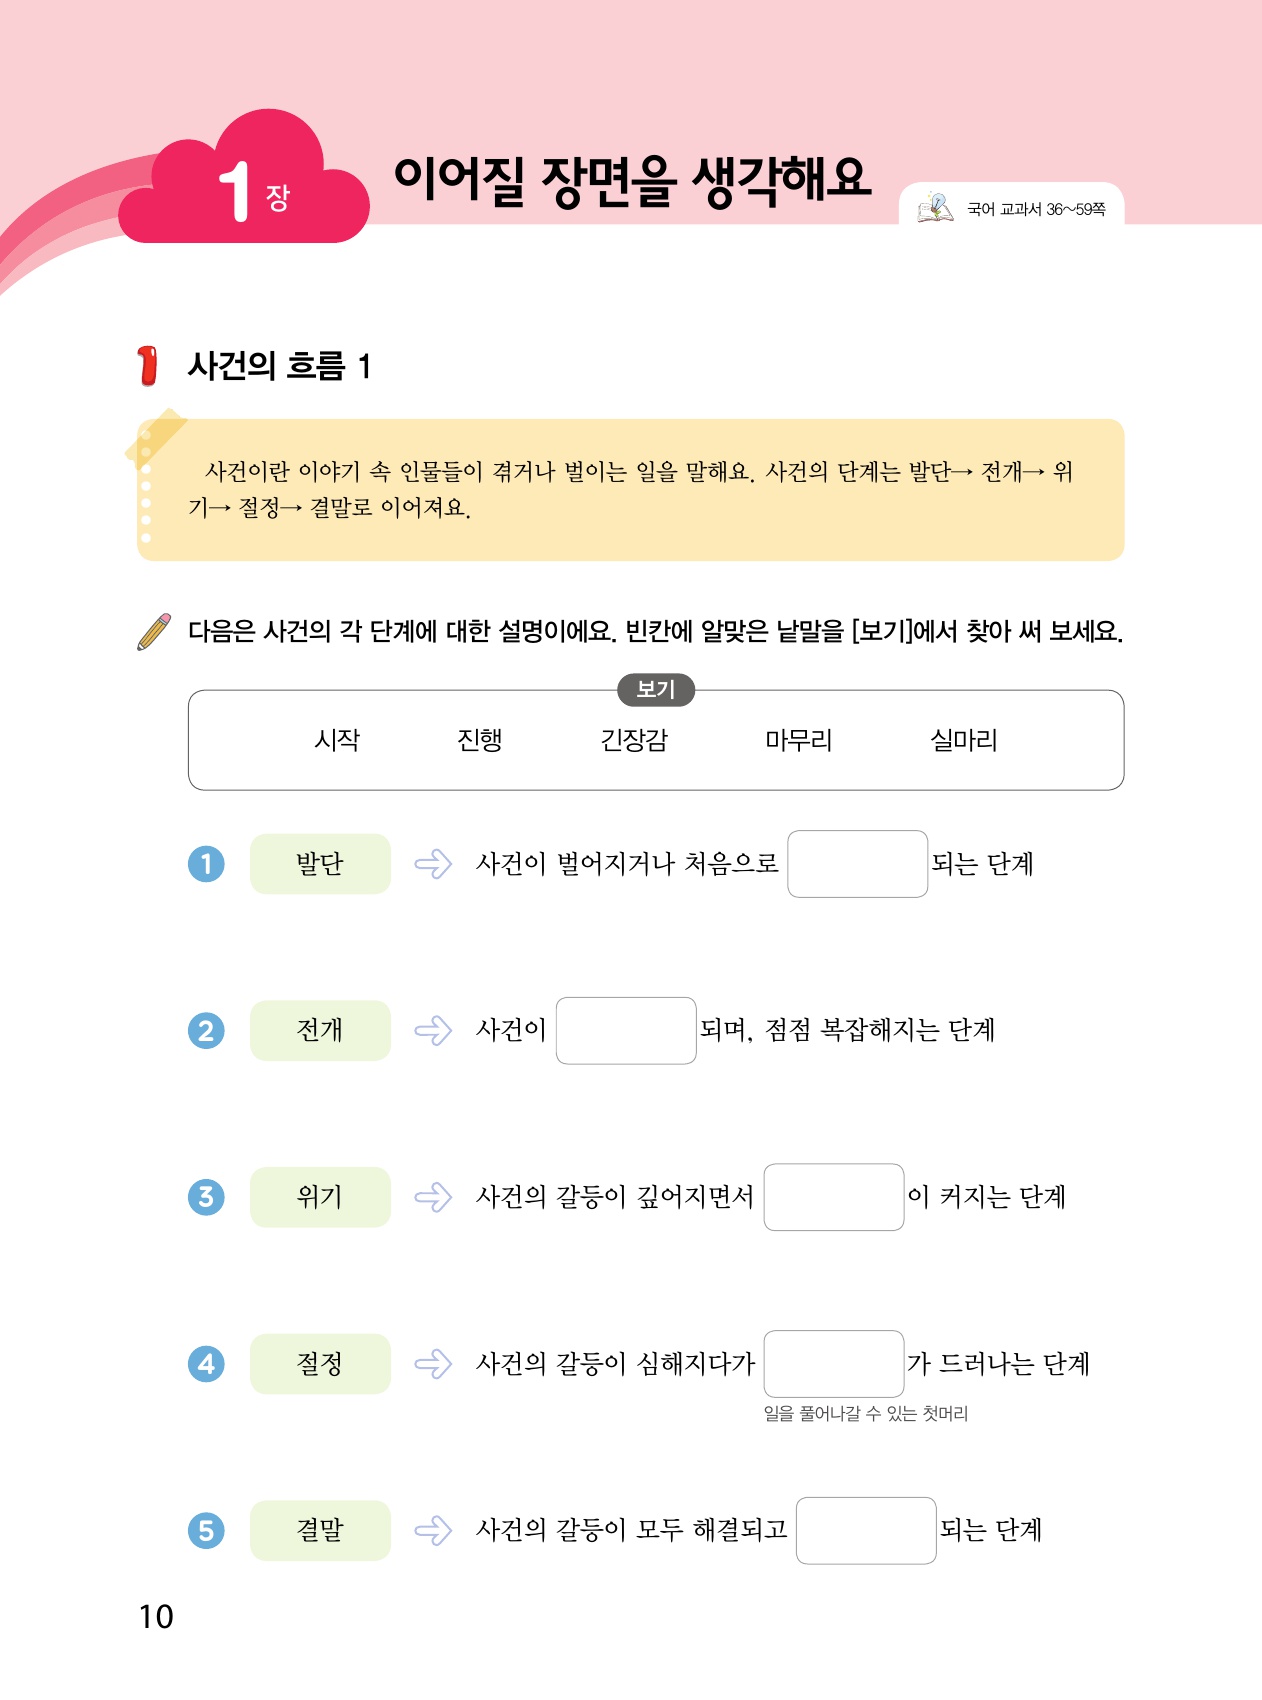1262x1700 pixels.
Task: Click the blank box in the 절정 sentence
Action: click(x=834, y=1364)
